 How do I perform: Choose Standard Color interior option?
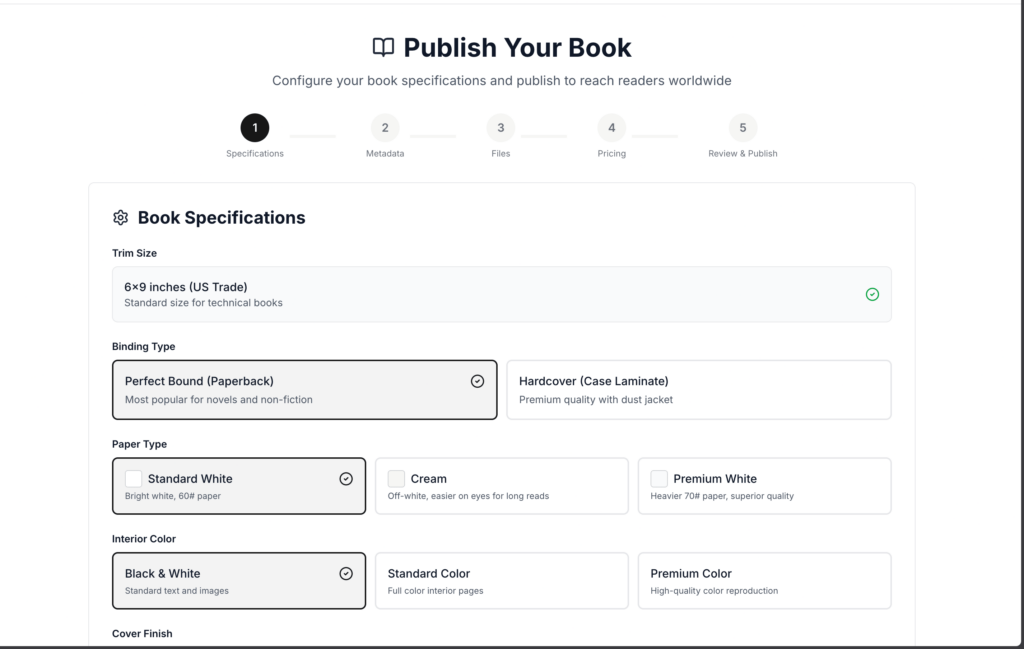[501, 581]
